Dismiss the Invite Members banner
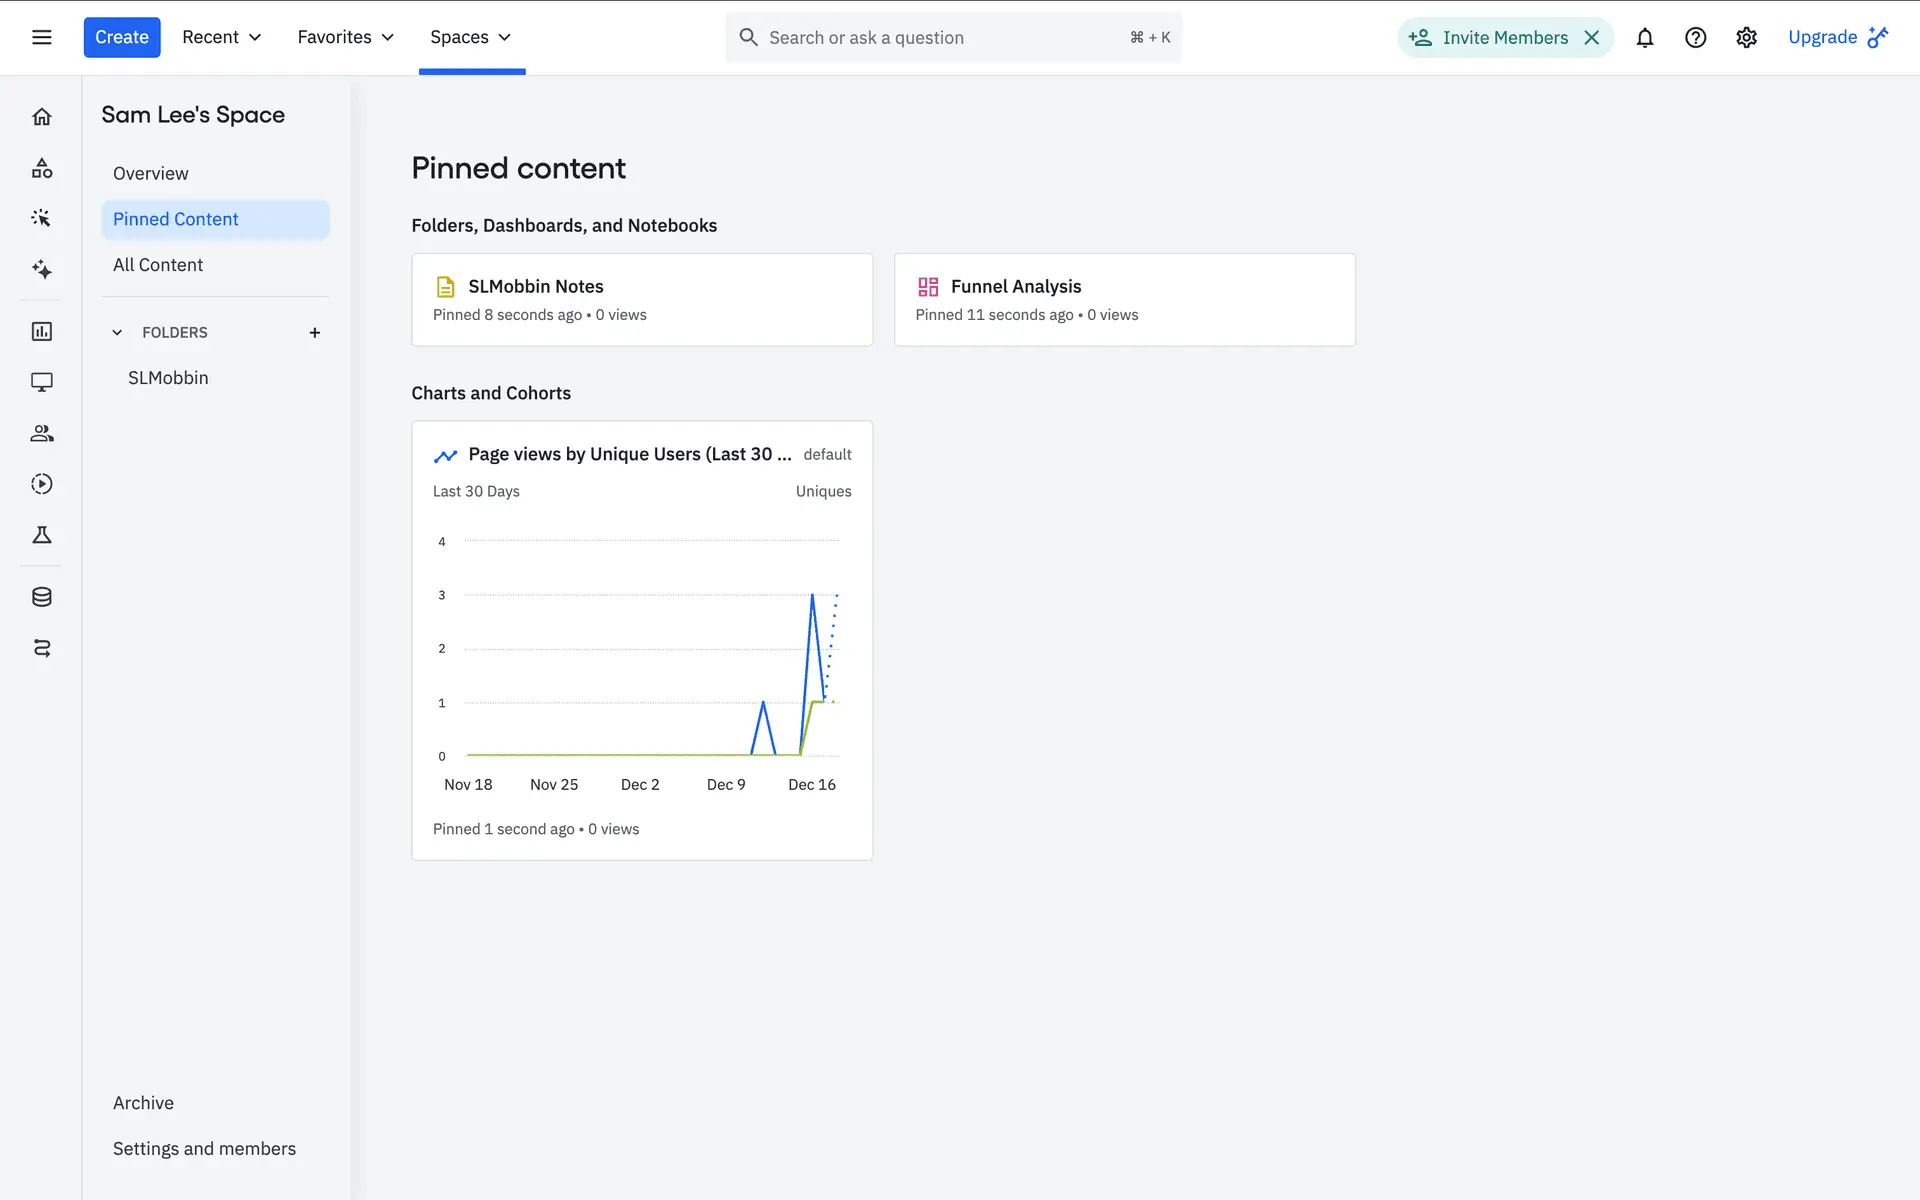1920x1200 pixels. tap(1592, 37)
